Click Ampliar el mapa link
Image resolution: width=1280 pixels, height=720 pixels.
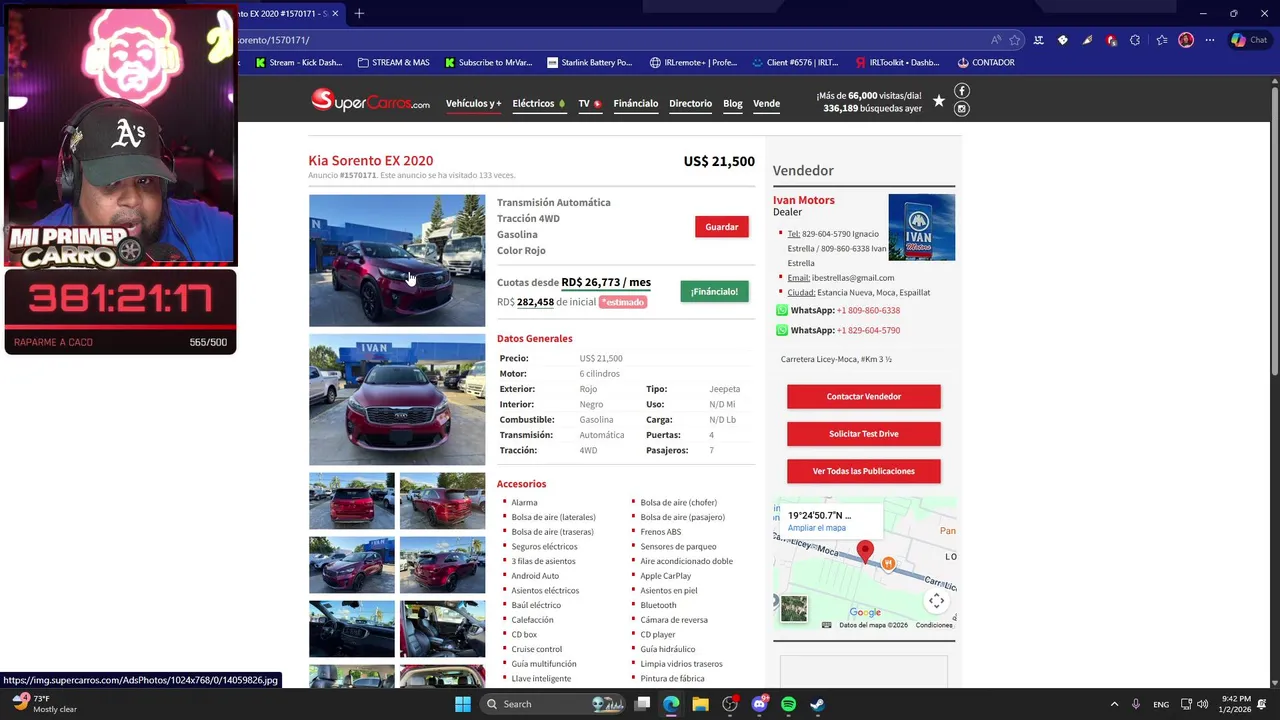point(817,528)
